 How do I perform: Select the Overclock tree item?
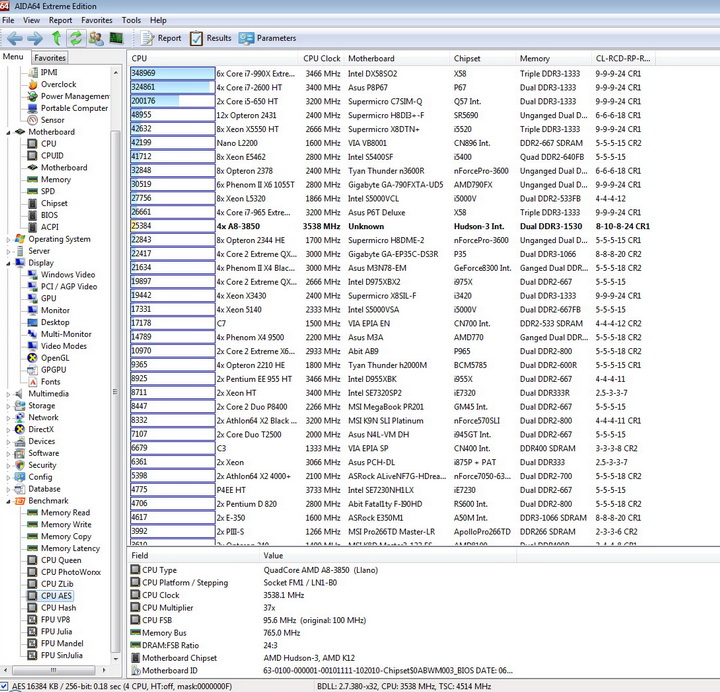click(x=52, y=84)
